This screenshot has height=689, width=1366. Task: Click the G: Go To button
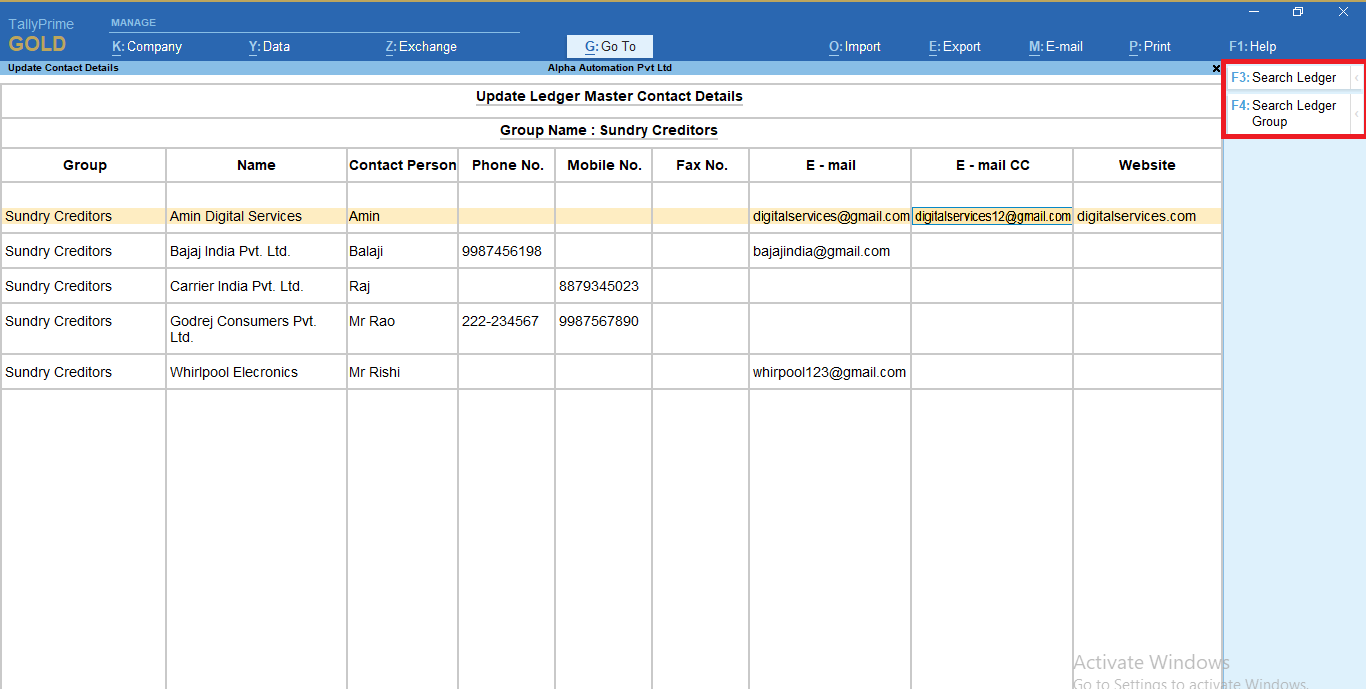609,46
